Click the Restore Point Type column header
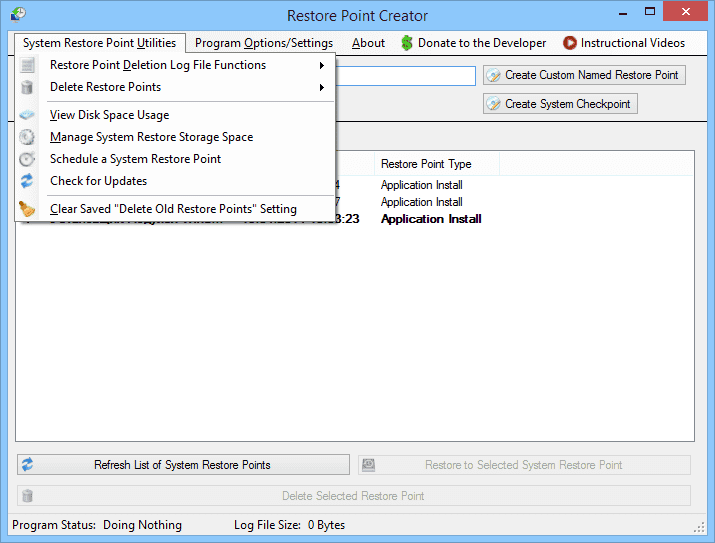 pos(426,164)
